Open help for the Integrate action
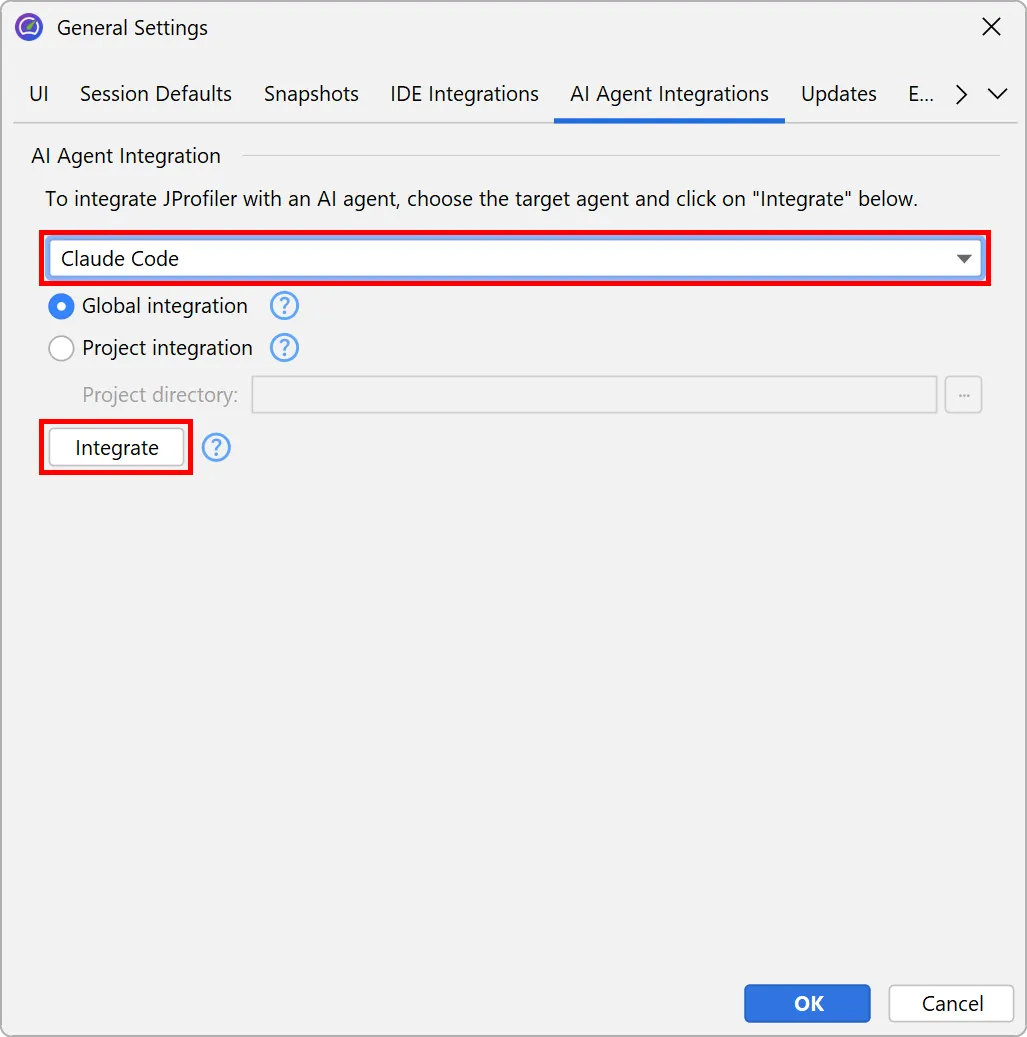 (216, 448)
